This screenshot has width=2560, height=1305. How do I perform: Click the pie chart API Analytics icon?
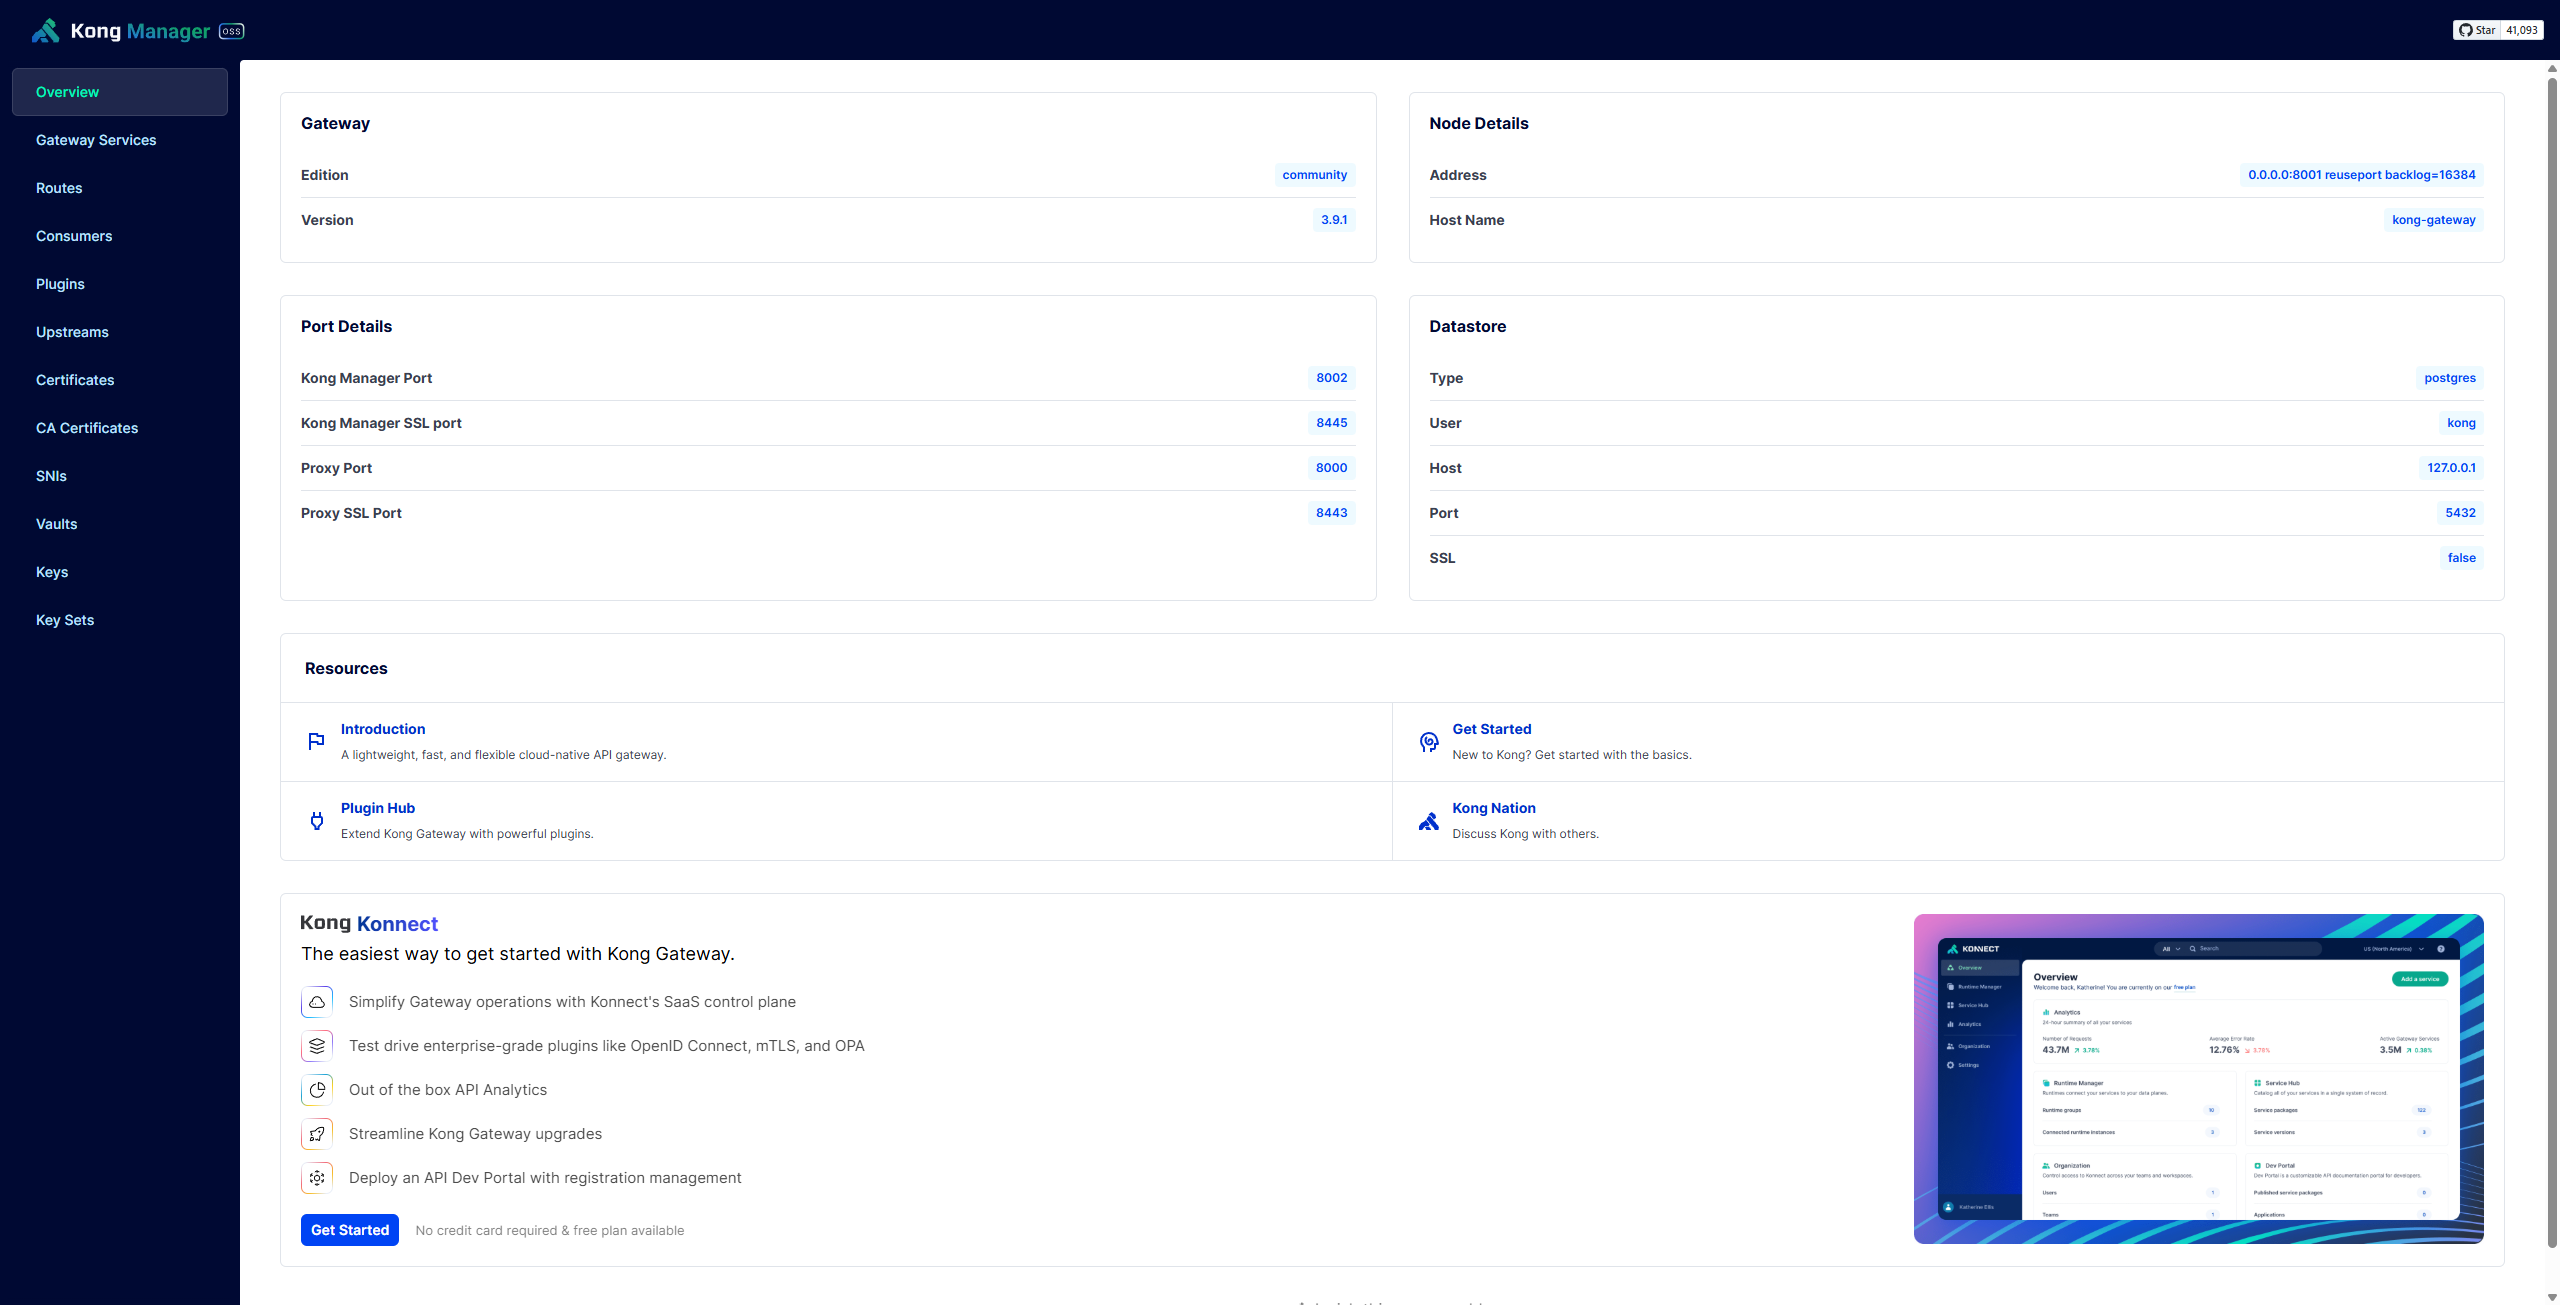point(316,1089)
